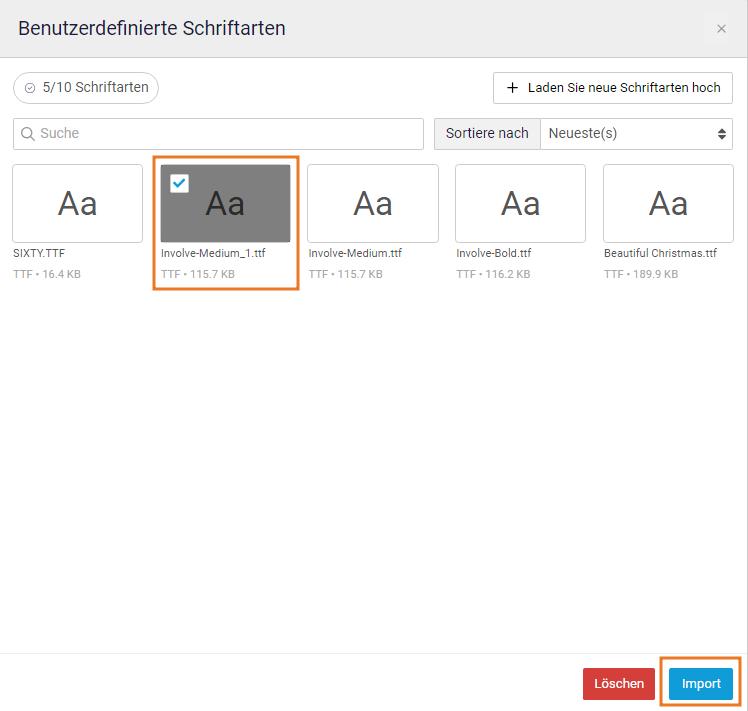Screen dimensions: 748x711
Task: Click the sort dropdown's up-down arrows
Action: click(x=721, y=134)
